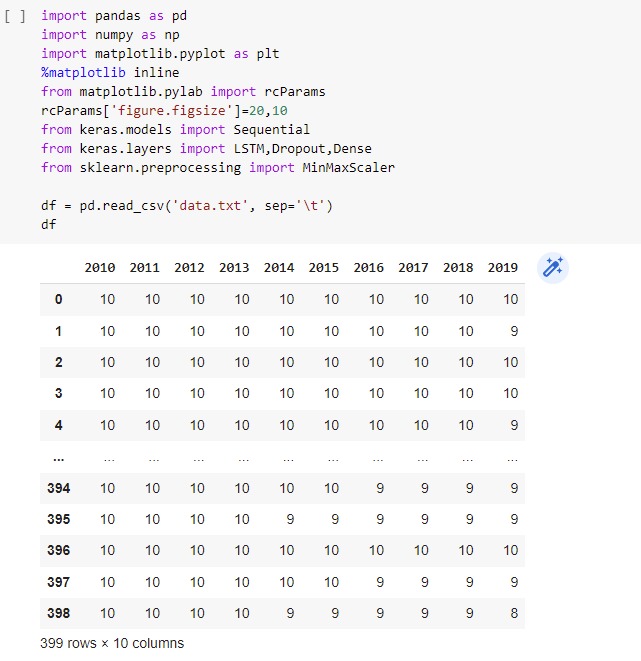The width and height of the screenshot is (641, 661).
Task: Select row index 398
Action: click(x=59, y=613)
